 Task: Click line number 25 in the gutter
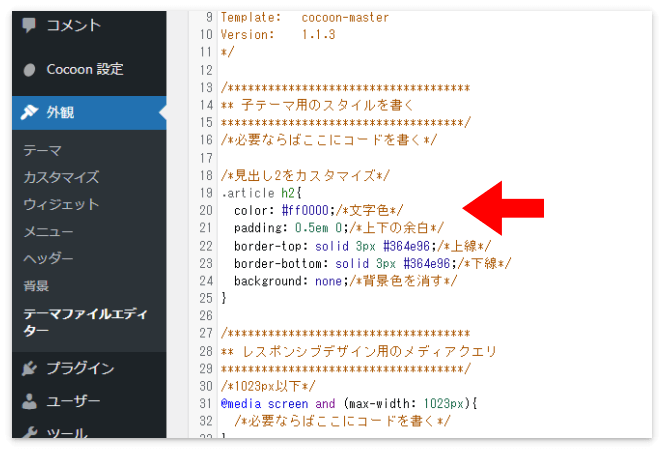tap(206, 298)
